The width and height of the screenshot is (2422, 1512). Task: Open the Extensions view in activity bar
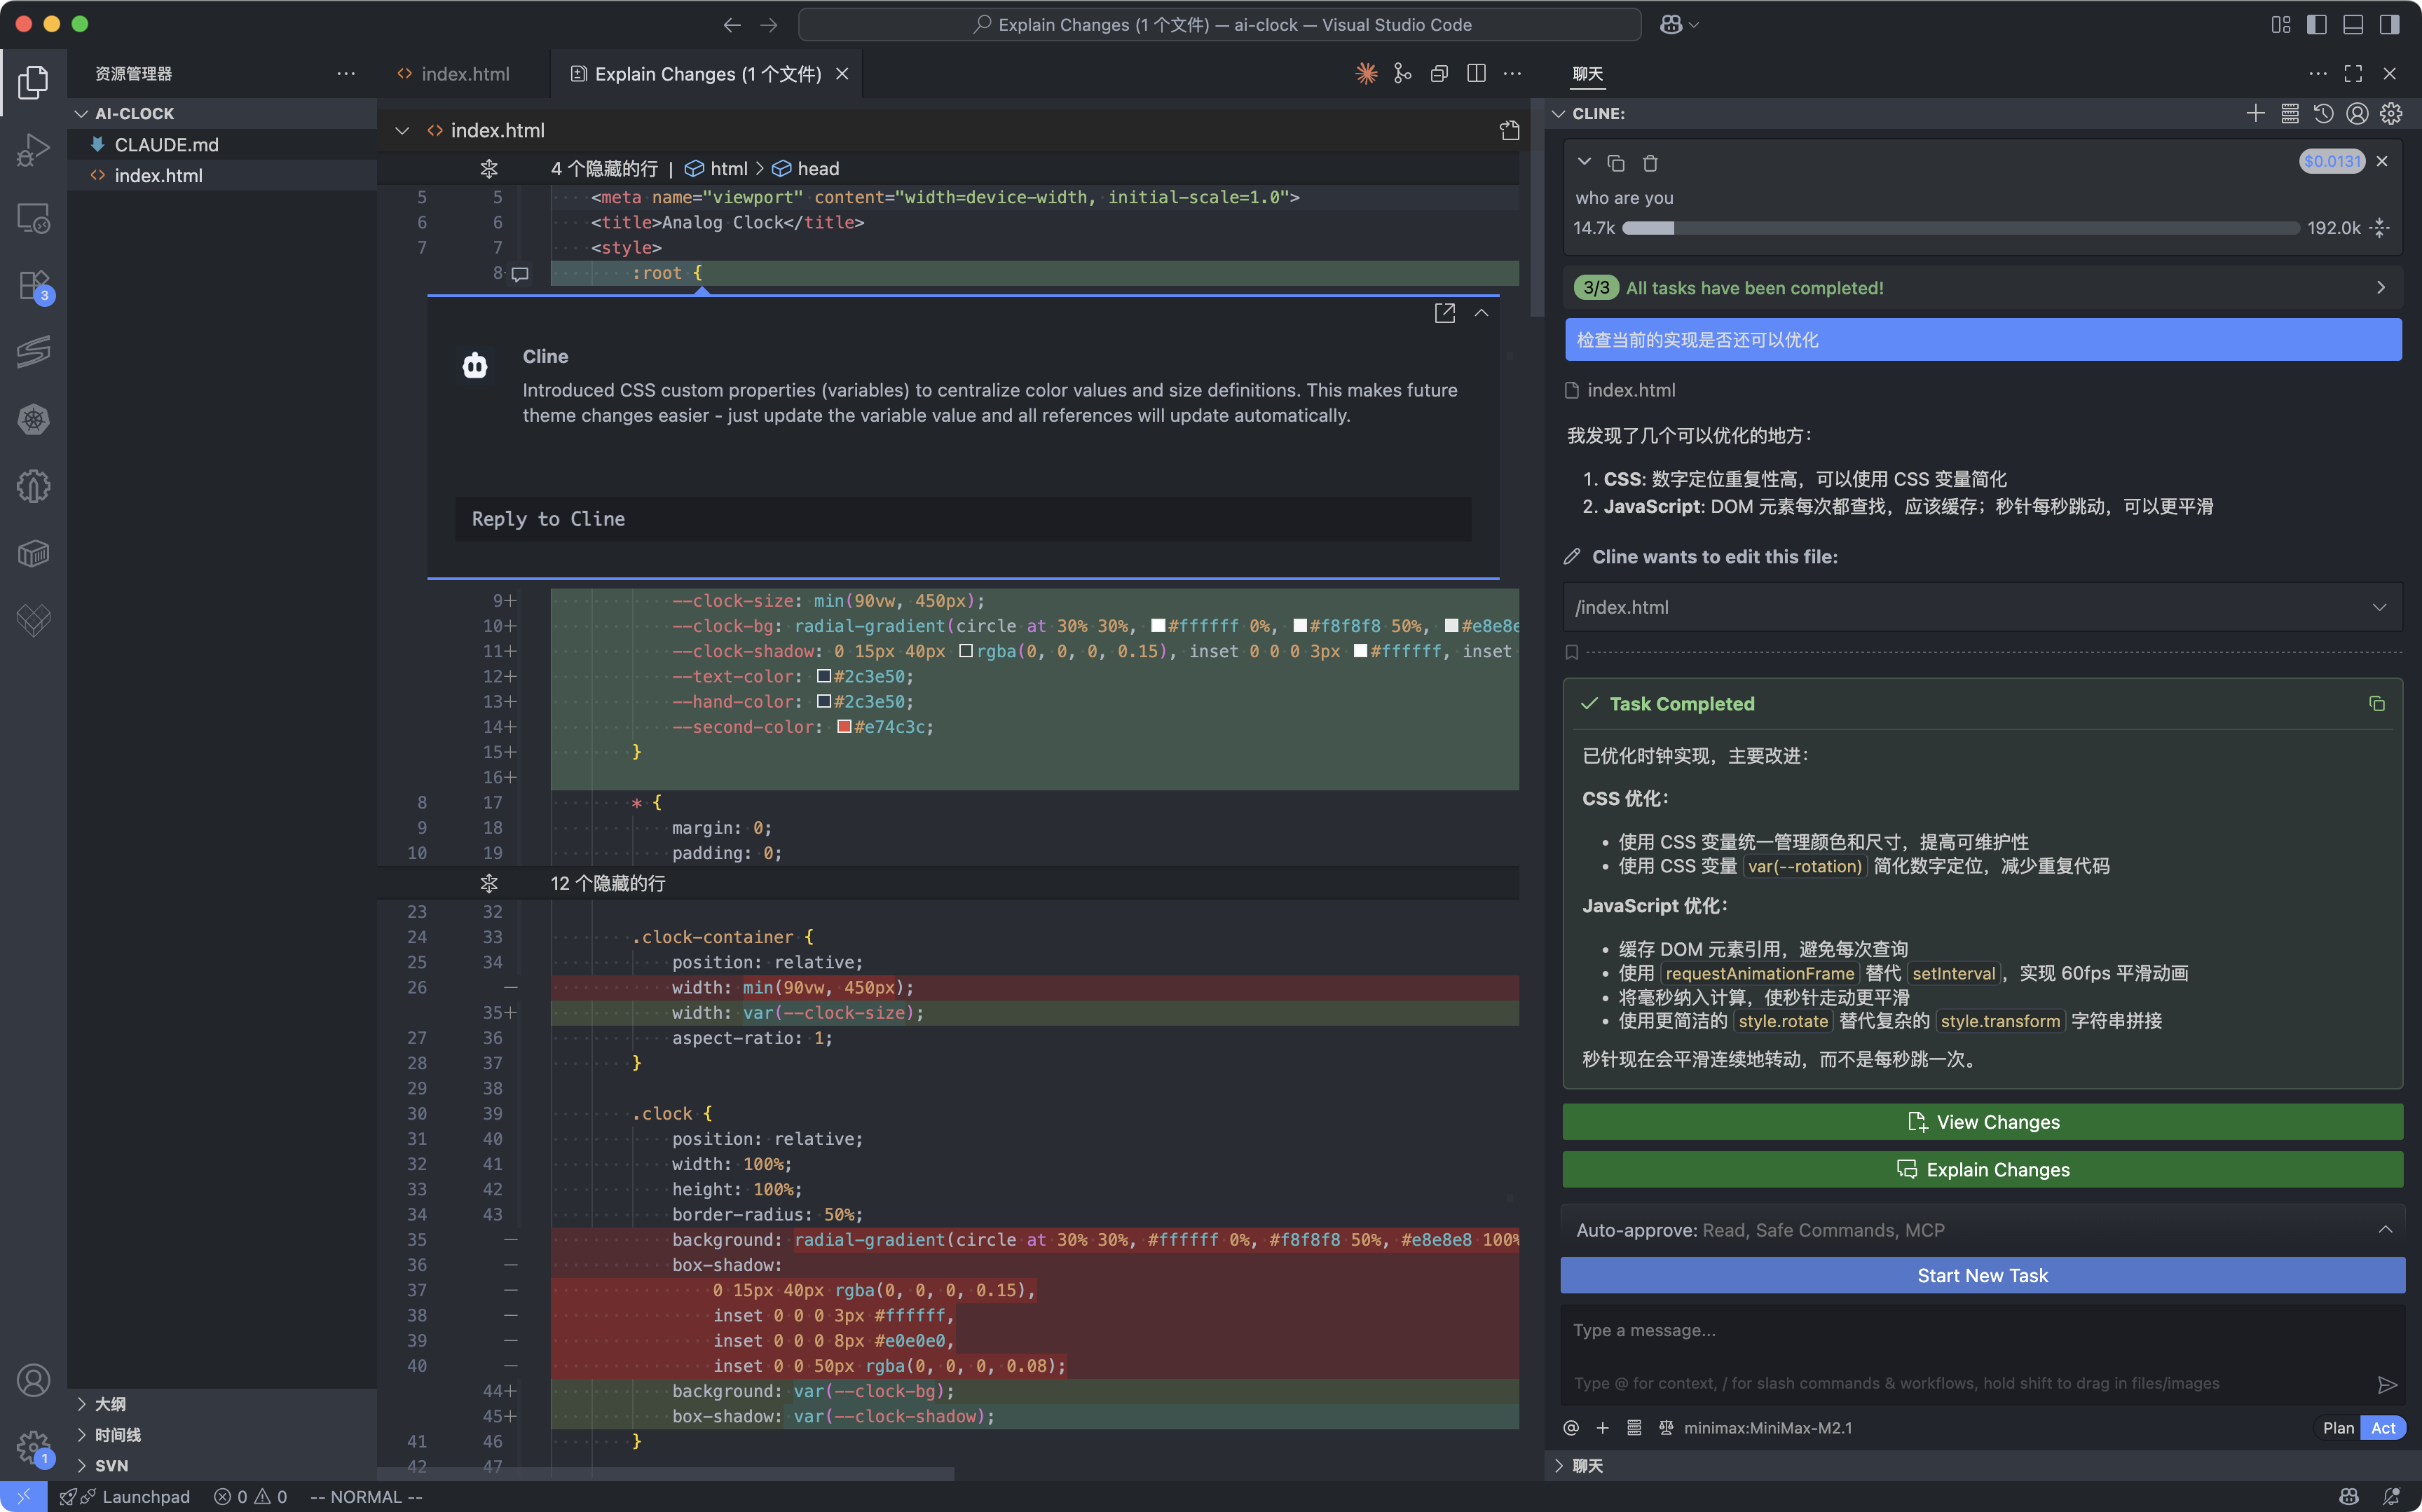coord(33,286)
